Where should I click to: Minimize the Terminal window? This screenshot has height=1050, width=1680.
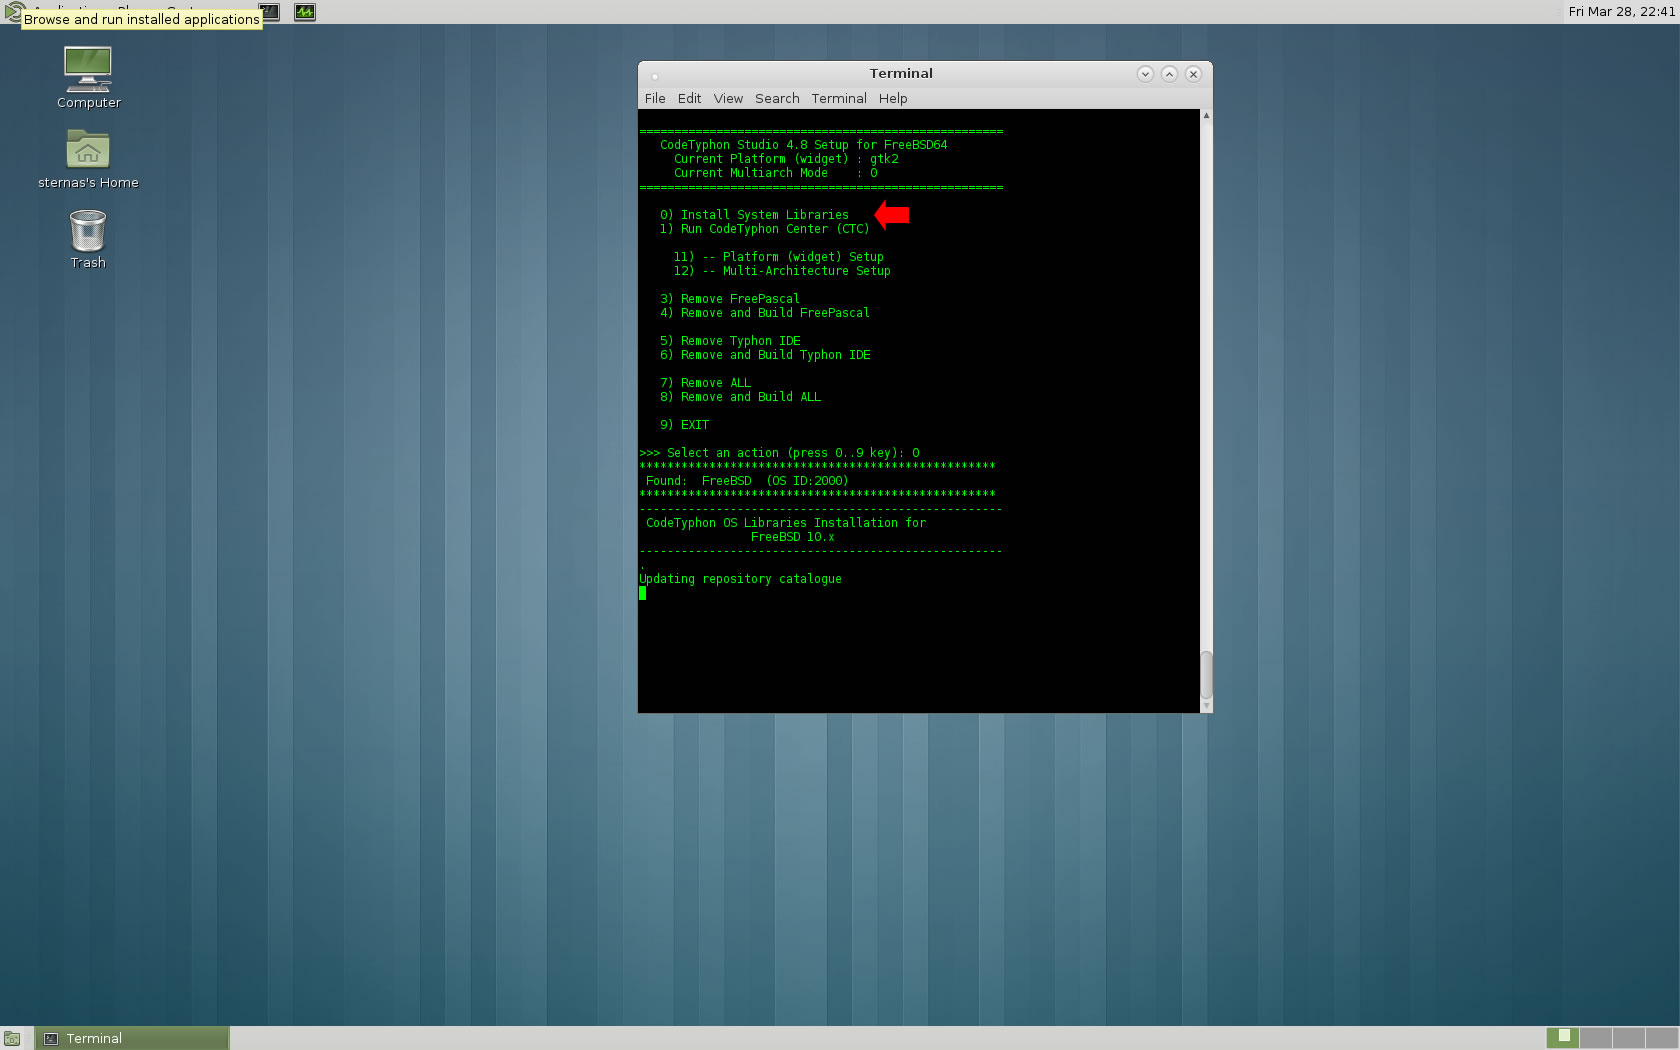tap(1145, 74)
